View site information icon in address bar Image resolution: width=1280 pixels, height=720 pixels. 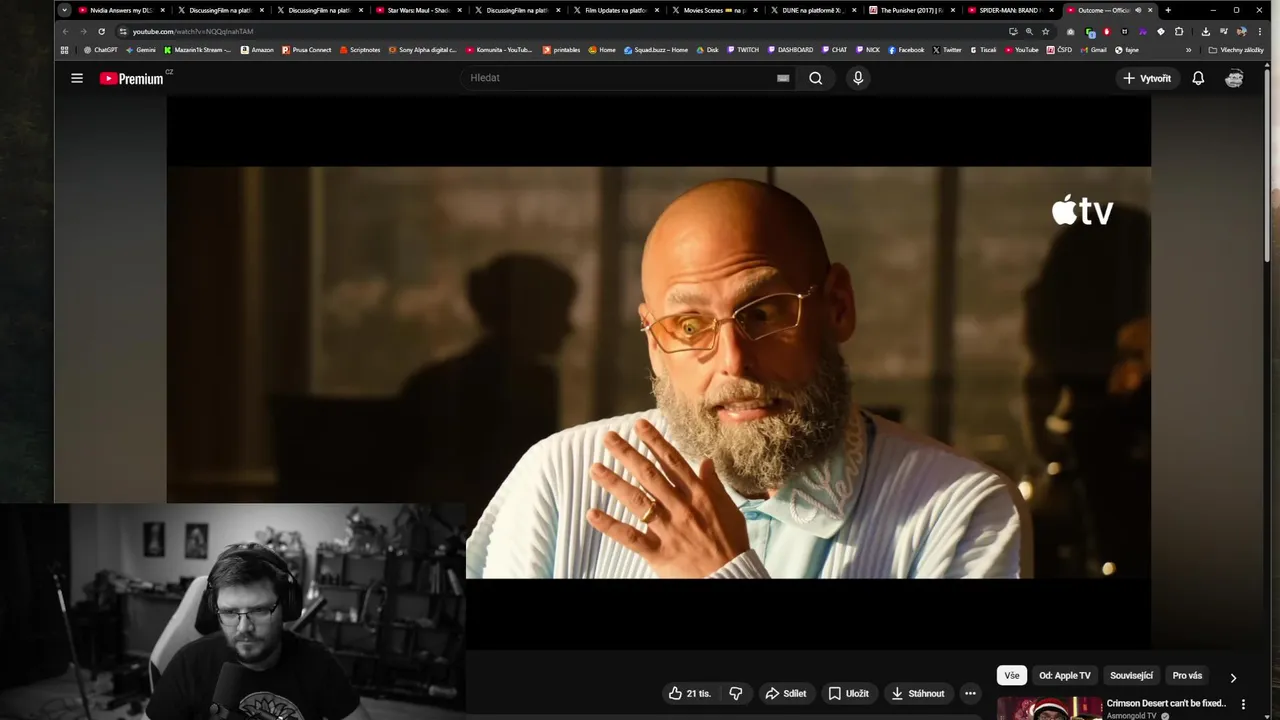pyautogui.click(x=123, y=31)
